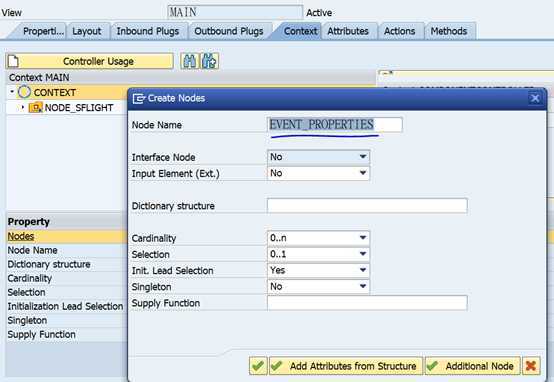Image resolution: width=554 pixels, height=382 pixels.
Task: Click the Node Name property row
Action: click(67, 250)
